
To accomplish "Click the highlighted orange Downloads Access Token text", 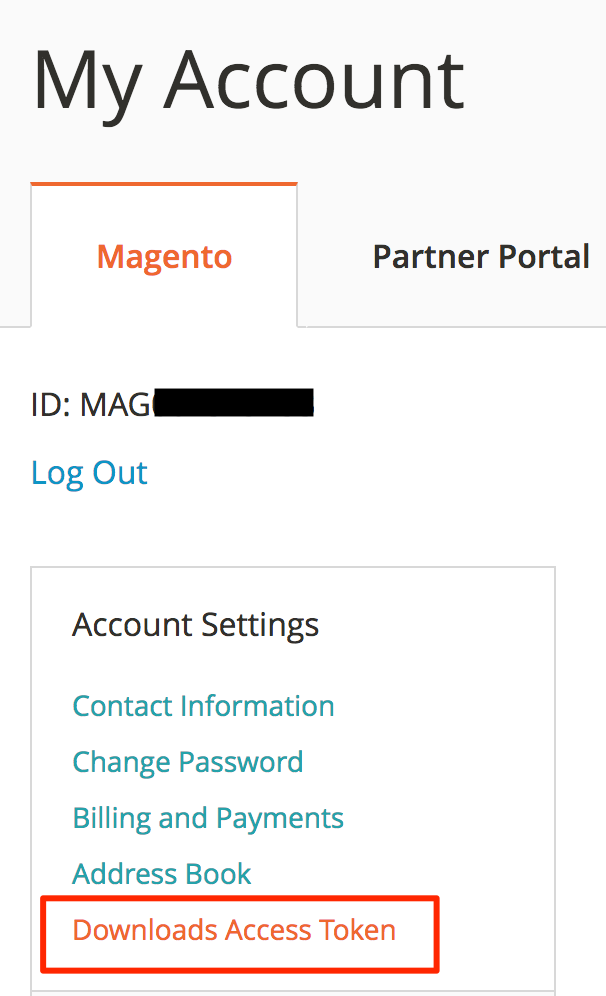I will tap(234, 930).
